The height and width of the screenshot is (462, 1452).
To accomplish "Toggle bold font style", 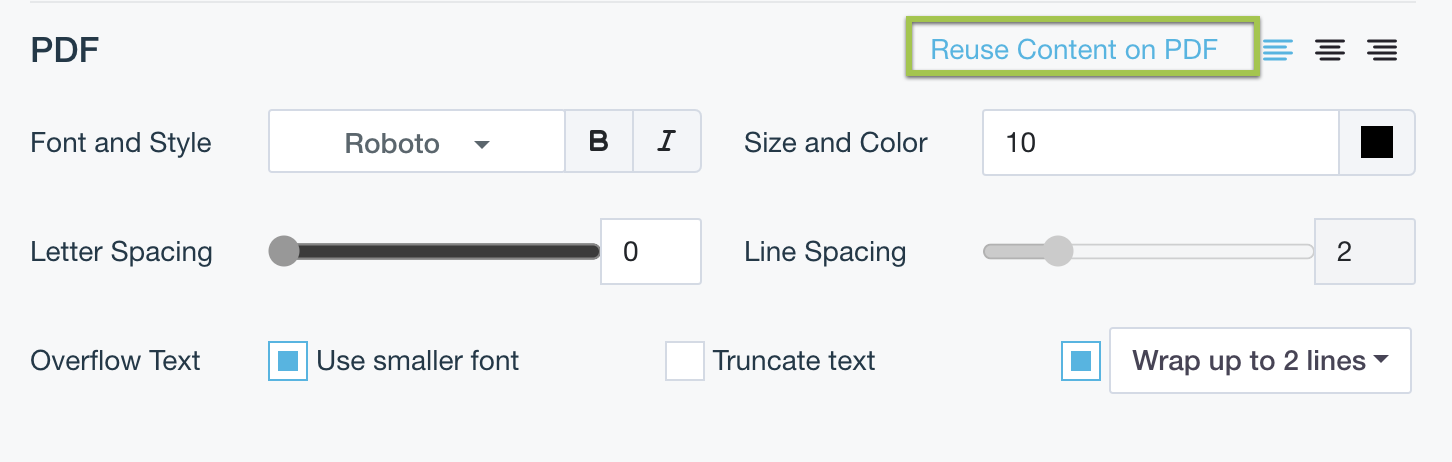I will pos(599,142).
